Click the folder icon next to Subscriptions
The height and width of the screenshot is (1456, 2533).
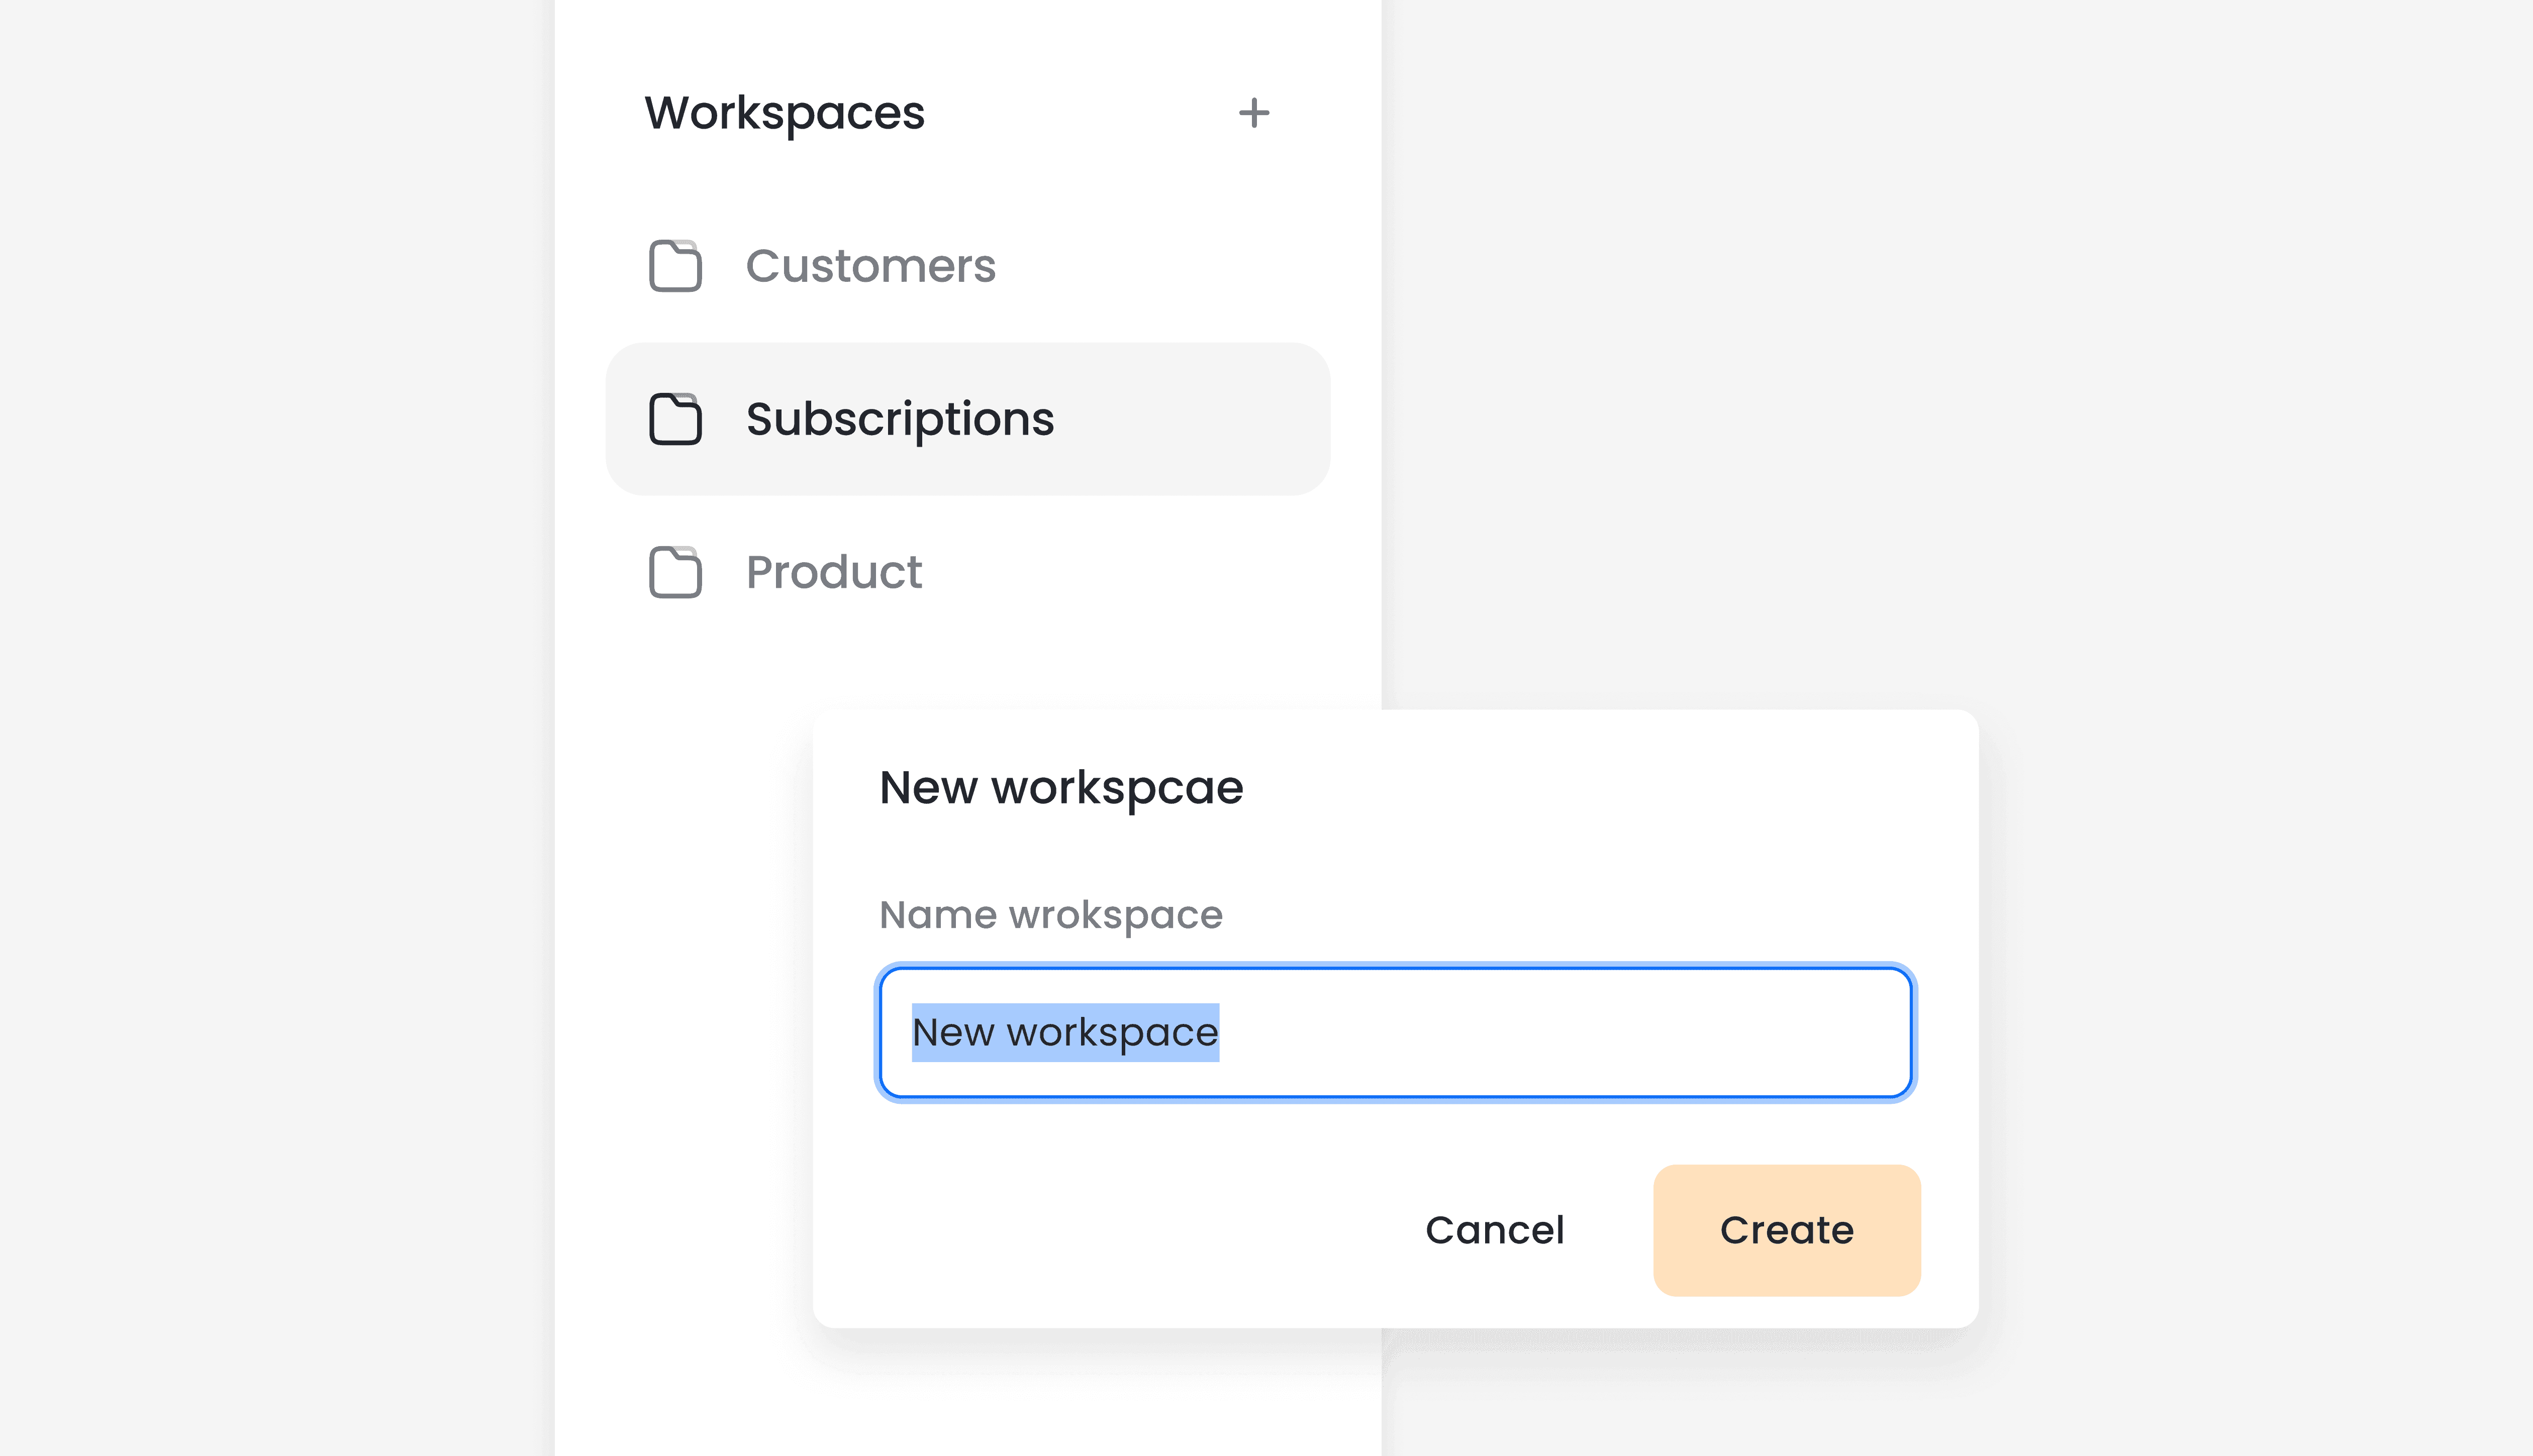[675, 419]
